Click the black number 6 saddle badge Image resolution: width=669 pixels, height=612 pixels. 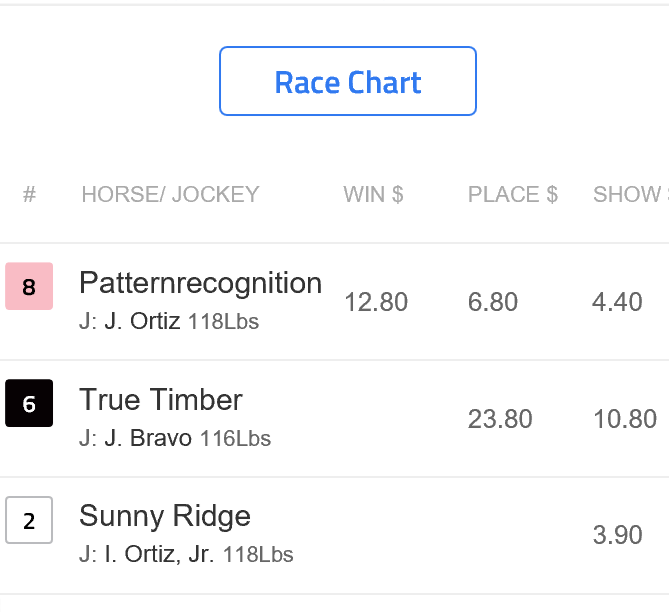pyautogui.click(x=29, y=403)
